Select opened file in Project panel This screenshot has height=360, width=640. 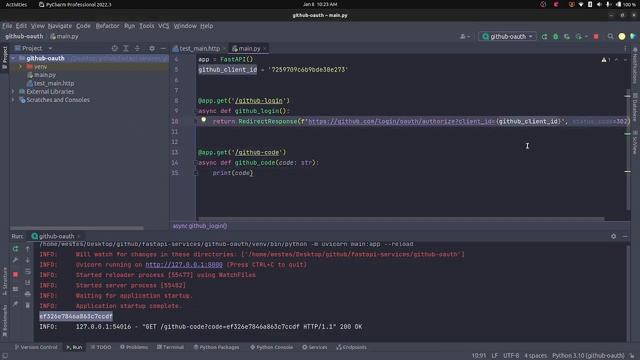coord(115,48)
